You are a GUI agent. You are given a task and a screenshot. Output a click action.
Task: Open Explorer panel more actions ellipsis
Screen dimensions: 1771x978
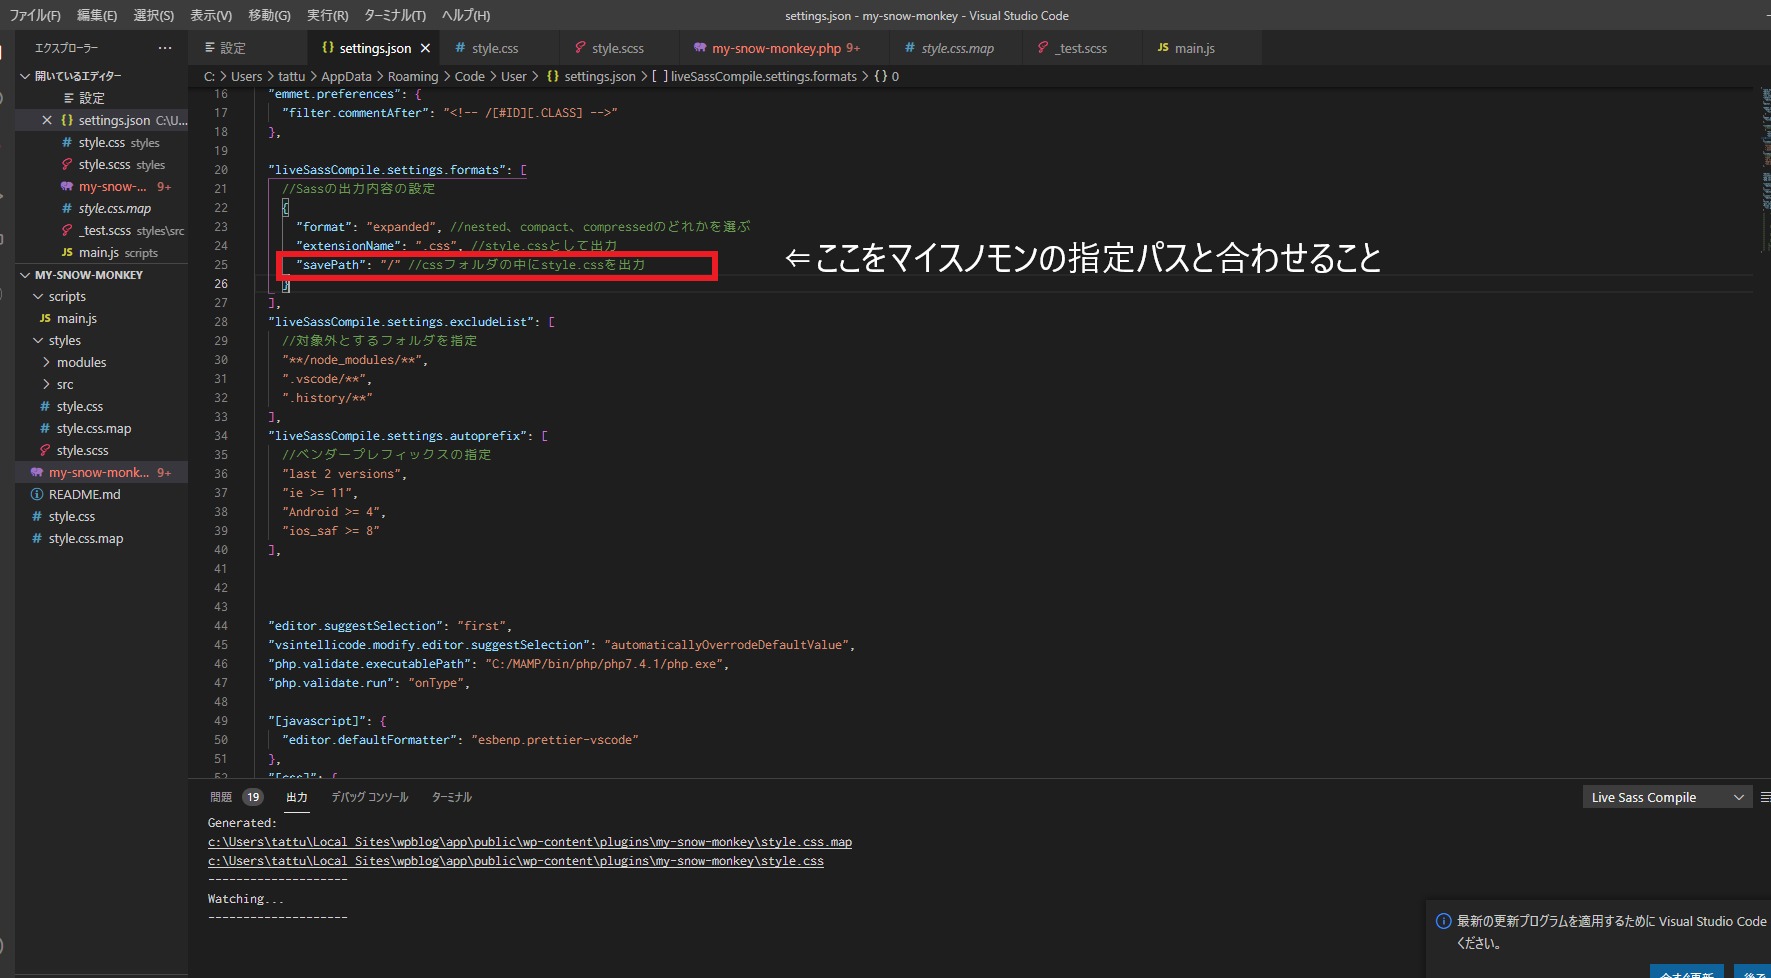(165, 48)
